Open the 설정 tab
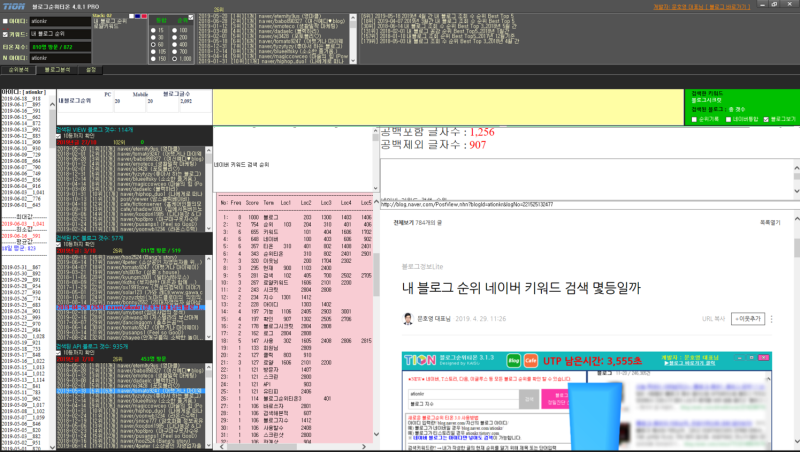This screenshot has width=800, height=452. [x=91, y=70]
